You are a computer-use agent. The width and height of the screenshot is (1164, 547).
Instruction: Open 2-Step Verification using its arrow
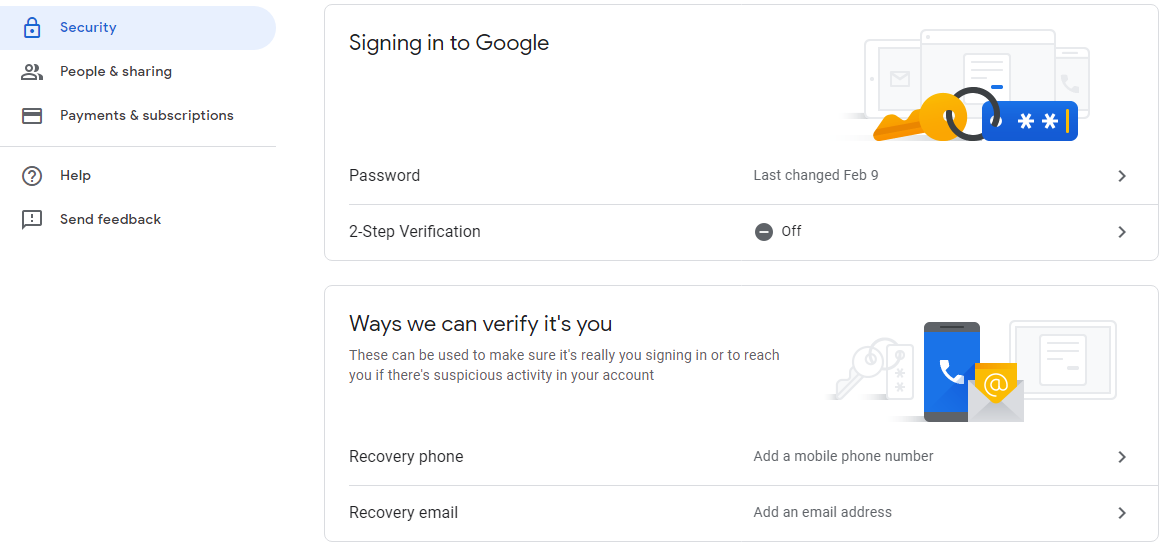click(1122, 232)
